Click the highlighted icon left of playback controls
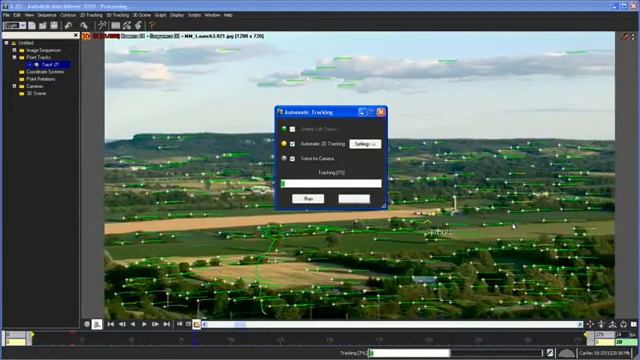The image size is (640, 360). (x=97, y=324)
